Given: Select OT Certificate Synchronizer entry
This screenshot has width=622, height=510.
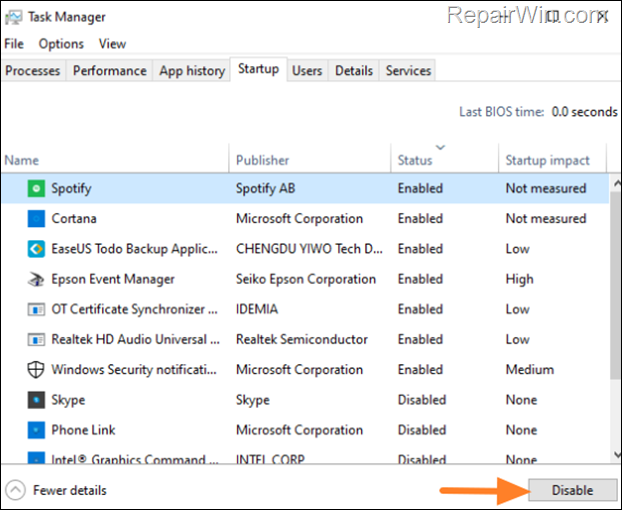Looking at the screenshot, I should coord(134,309).
